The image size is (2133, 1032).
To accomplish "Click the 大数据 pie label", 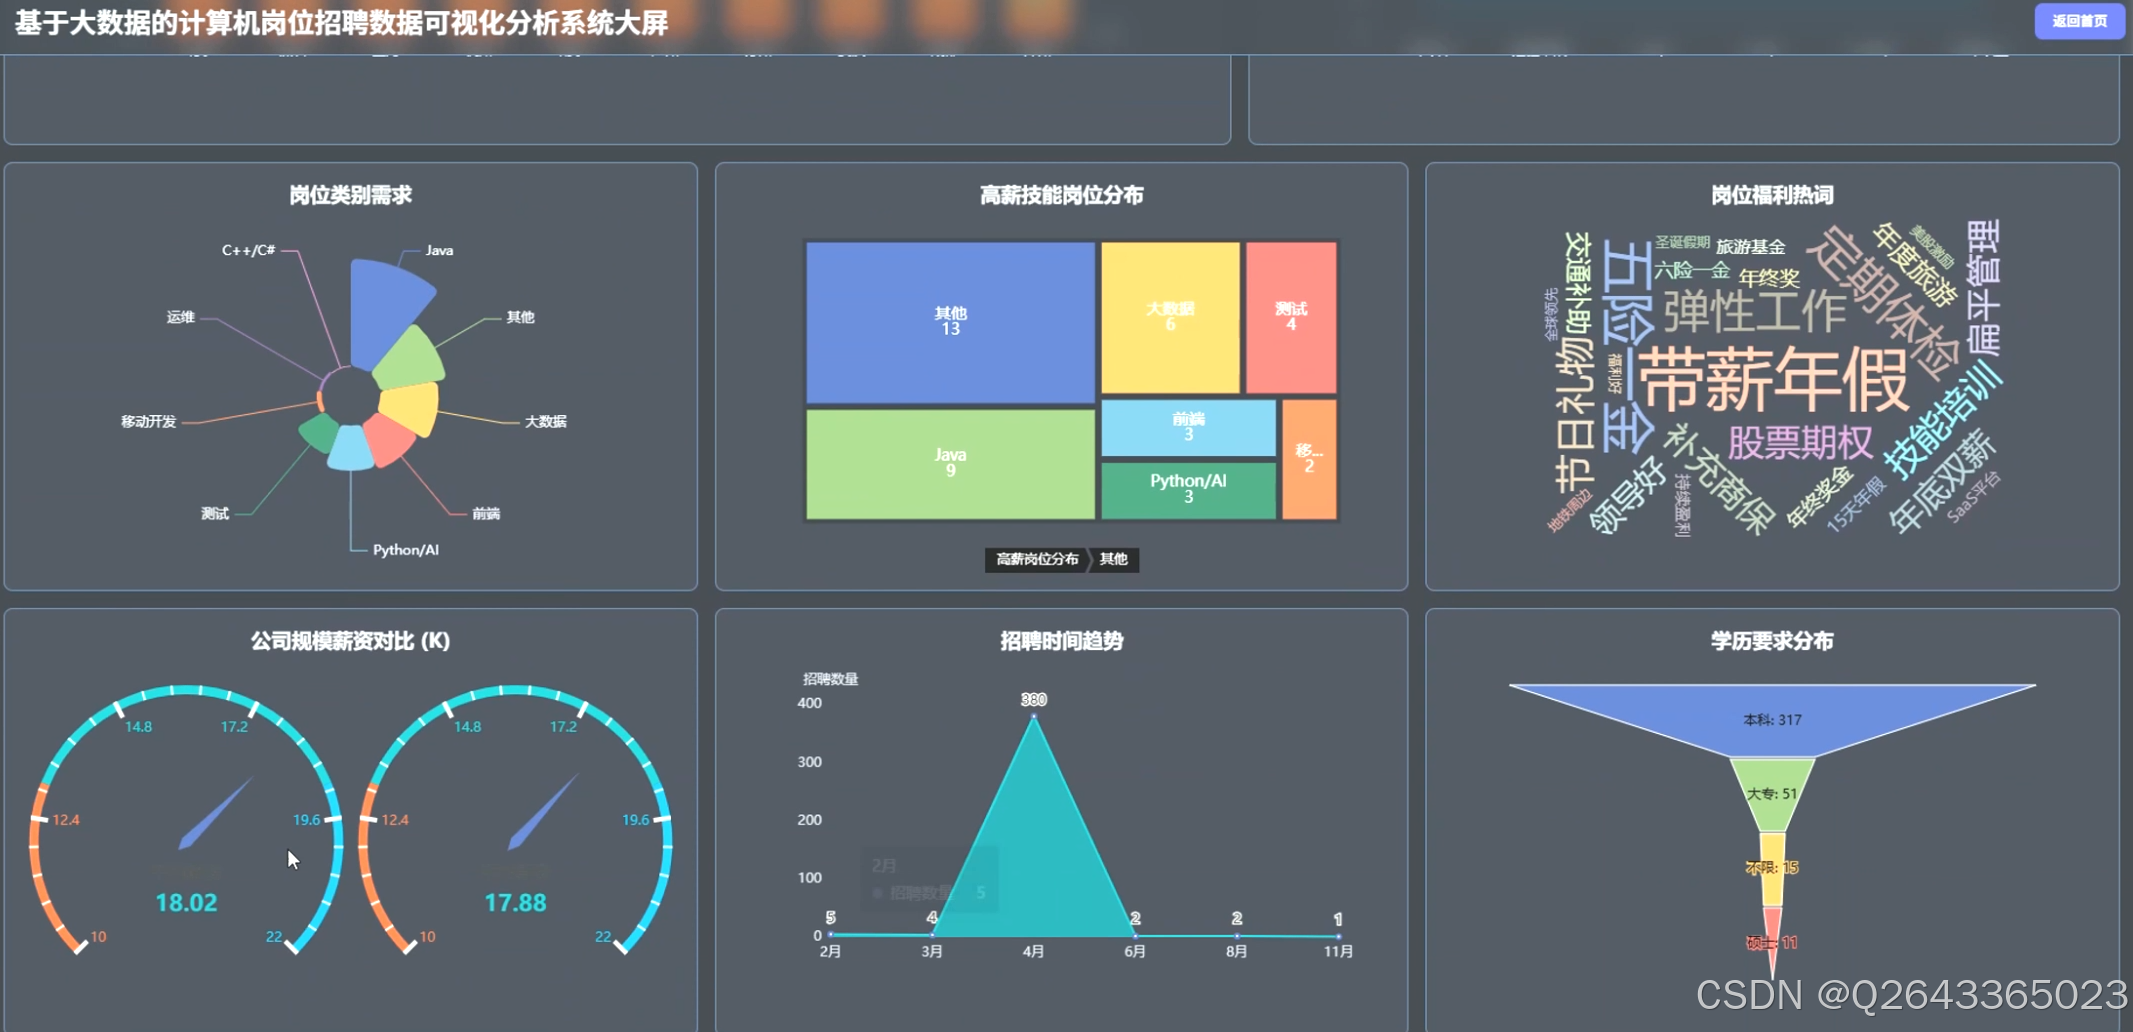I will tap(545, 421).
